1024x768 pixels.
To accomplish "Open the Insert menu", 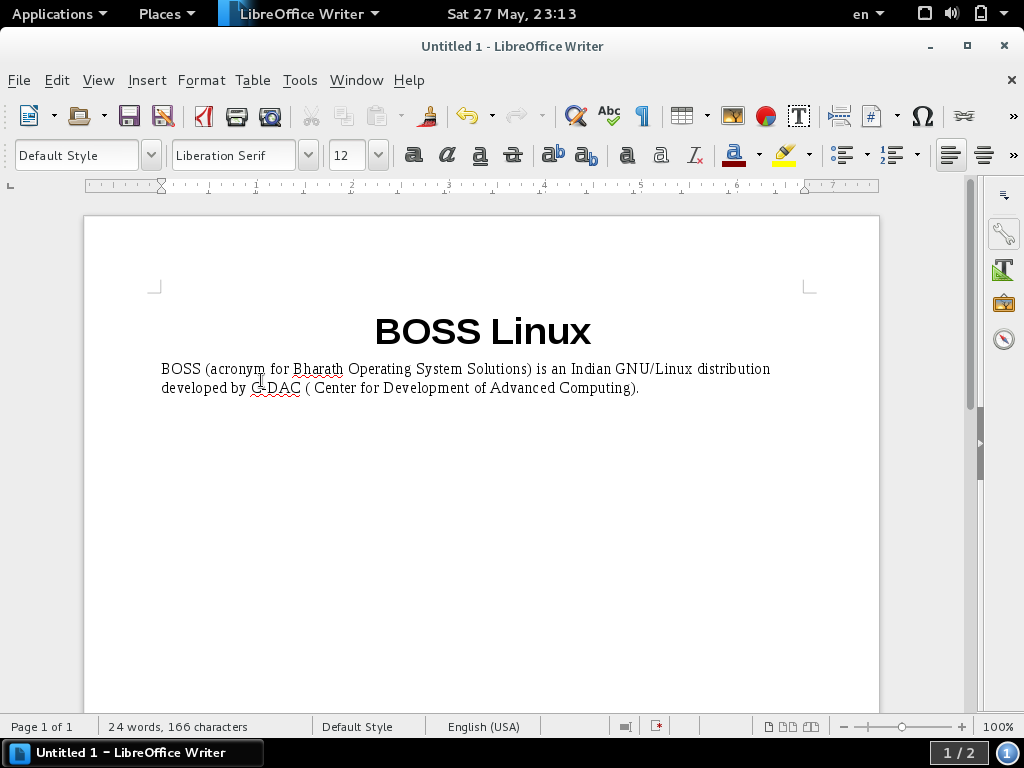I will (x=147, y=80).
